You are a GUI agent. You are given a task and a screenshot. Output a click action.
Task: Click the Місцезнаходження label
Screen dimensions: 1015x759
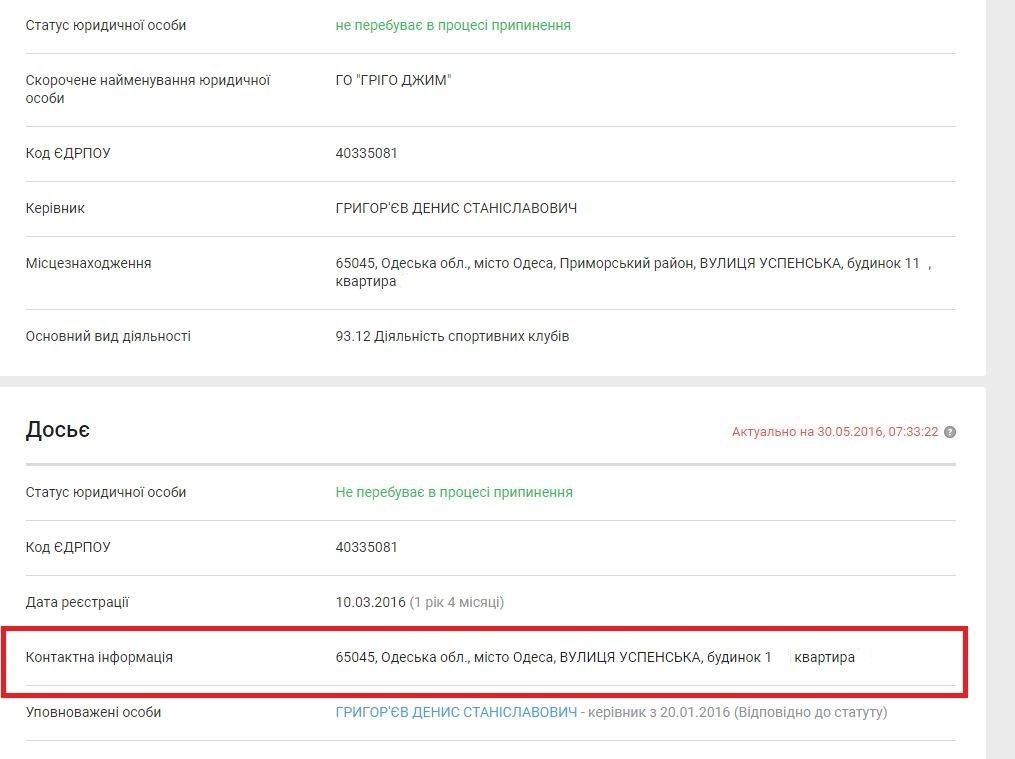pos(88,263)
